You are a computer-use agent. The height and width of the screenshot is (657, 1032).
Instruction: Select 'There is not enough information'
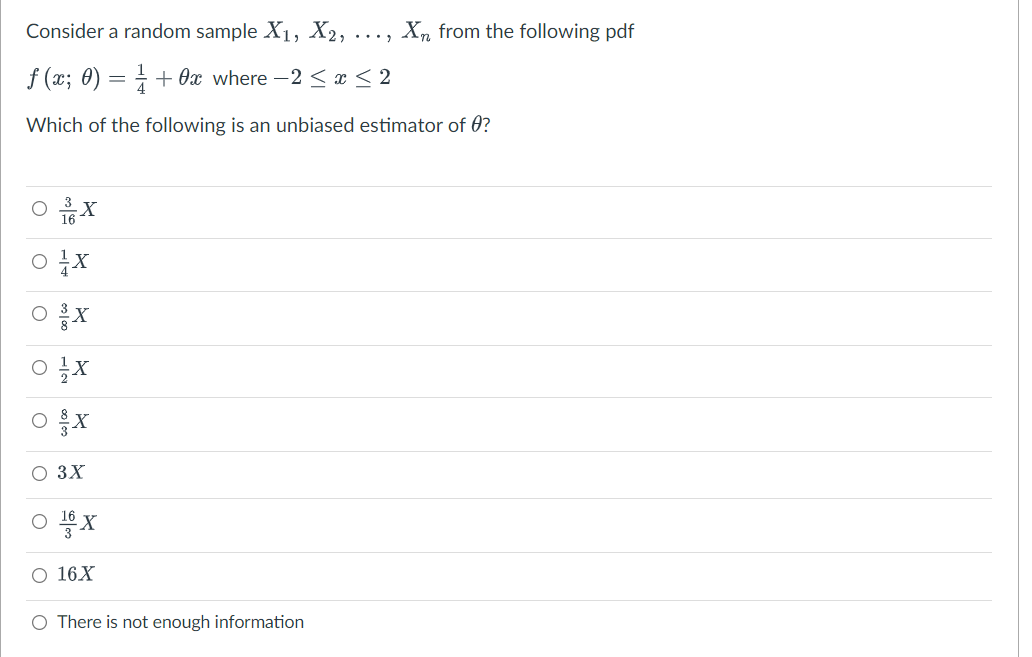tap(39, 621)
